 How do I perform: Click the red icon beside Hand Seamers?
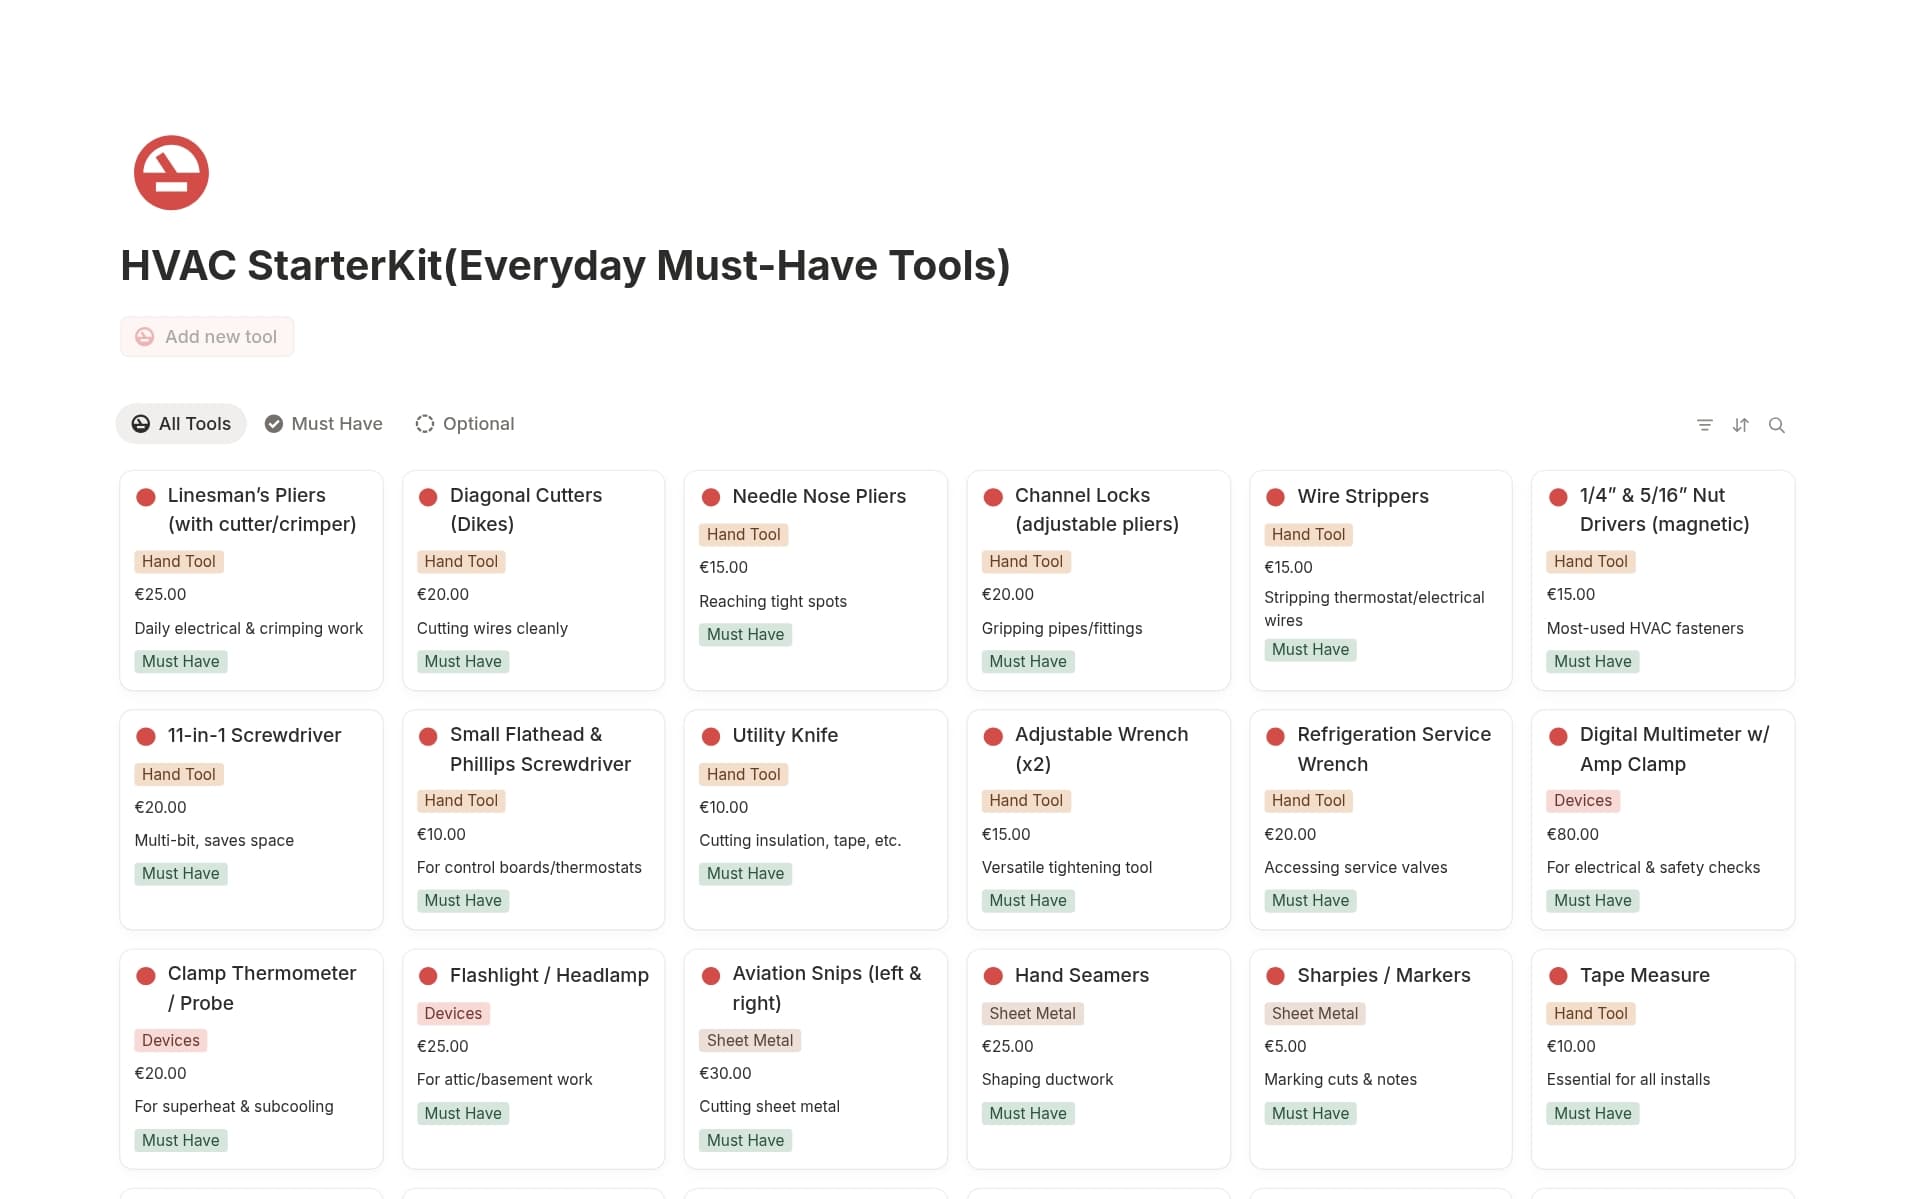(x=993, y=976)
